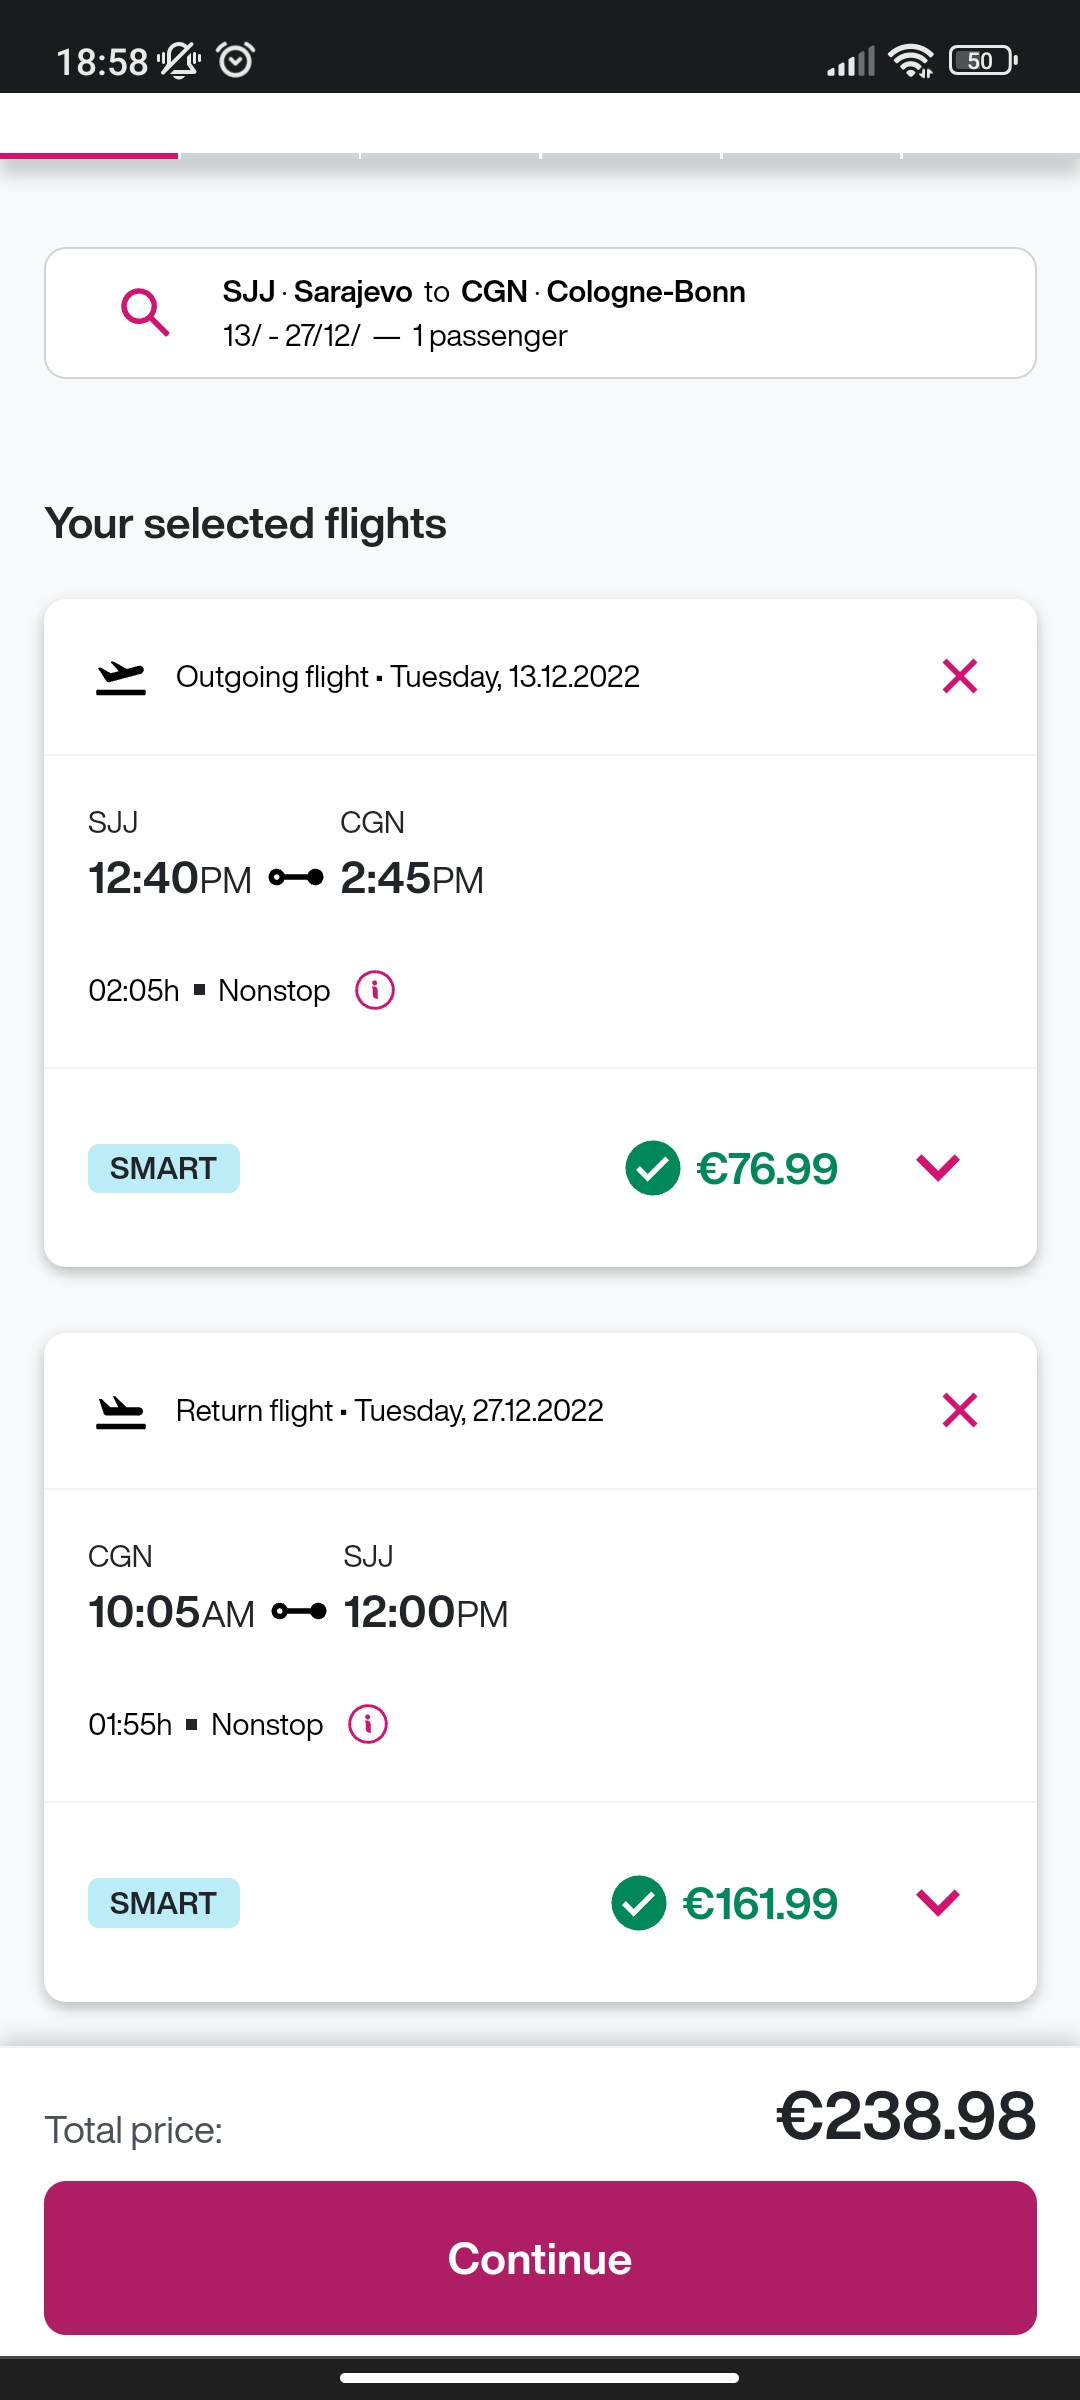Tap the Wi-Fi status icon
Image resolution: width=1080 pixels, height=2400 pixels.
coord(911,60)
